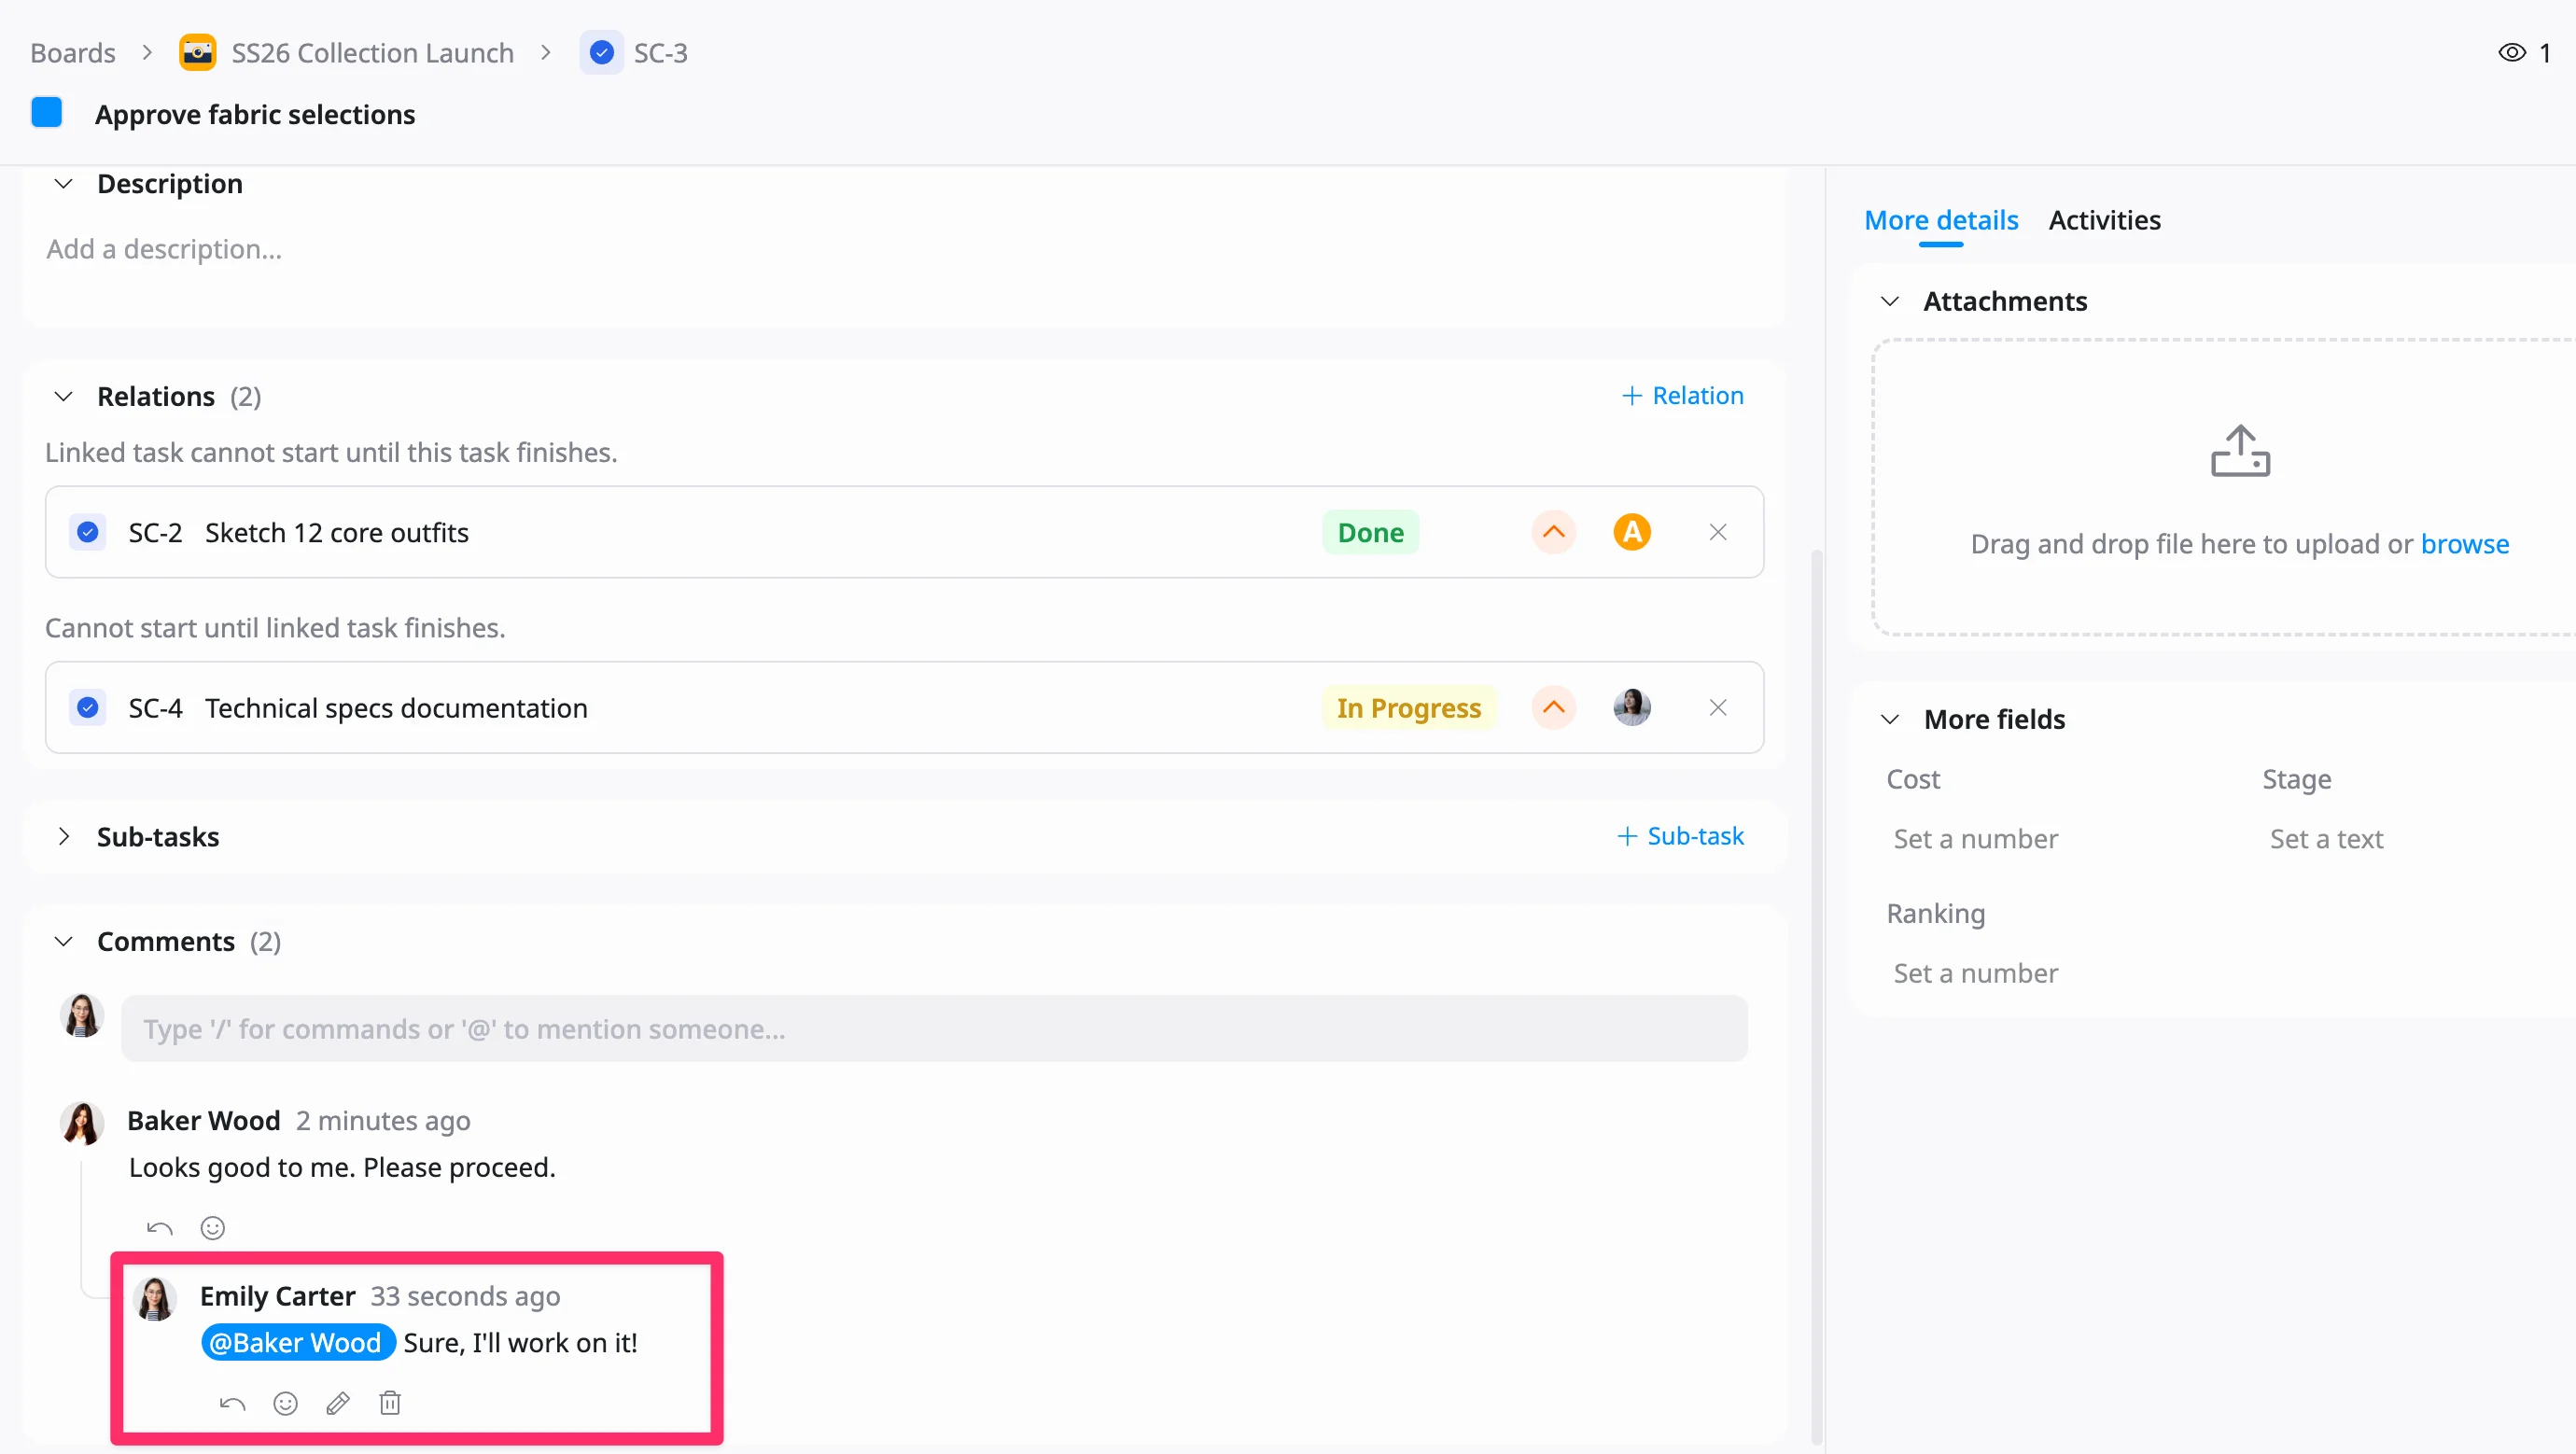
Task: Collapse the More fields section
Action: point(1889,720)
